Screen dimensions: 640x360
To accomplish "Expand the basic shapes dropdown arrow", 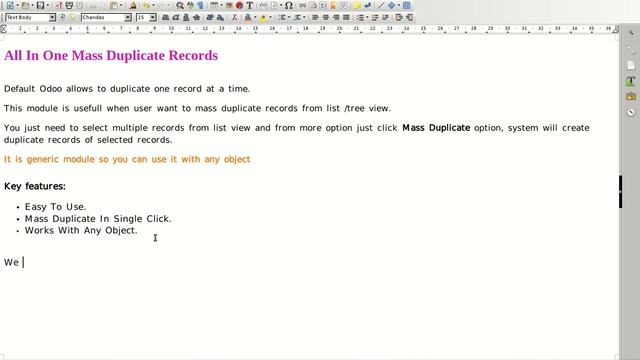I will (x=399, y=5).
